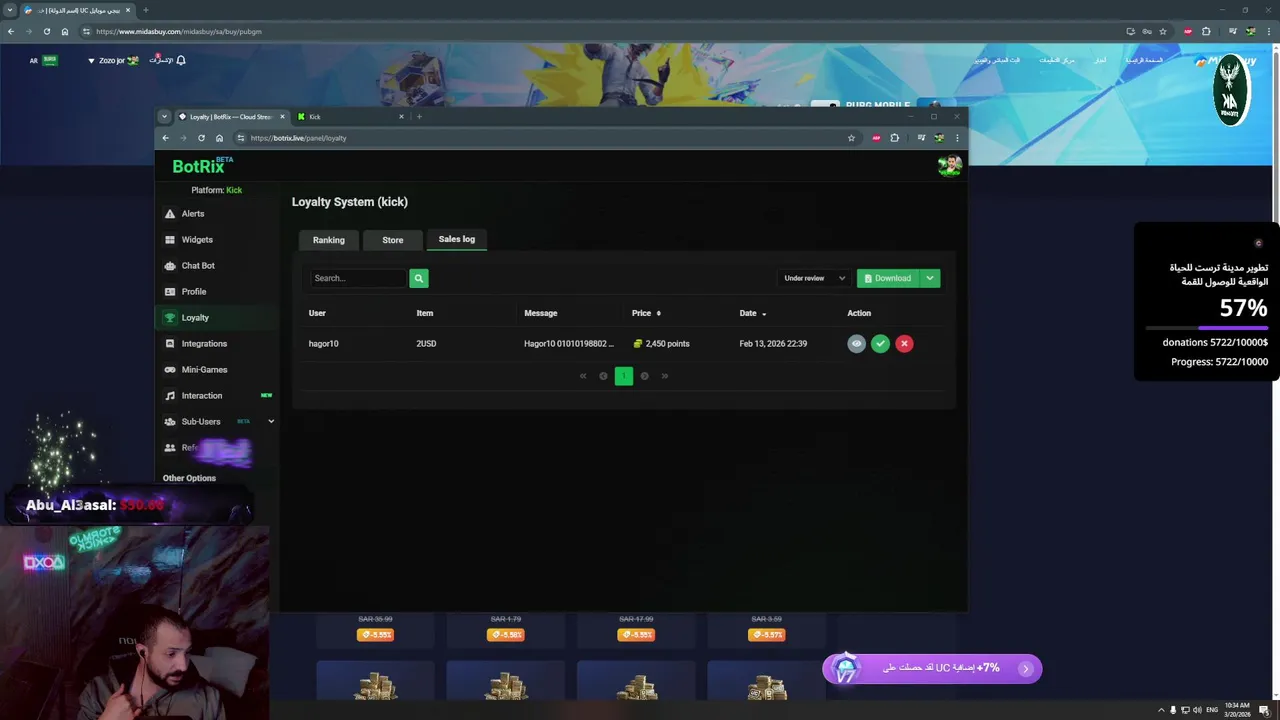The height and width of the screenshot is (720, 1280).
Task: Open BotRix user avatar menu
Action: pos(949,166)
